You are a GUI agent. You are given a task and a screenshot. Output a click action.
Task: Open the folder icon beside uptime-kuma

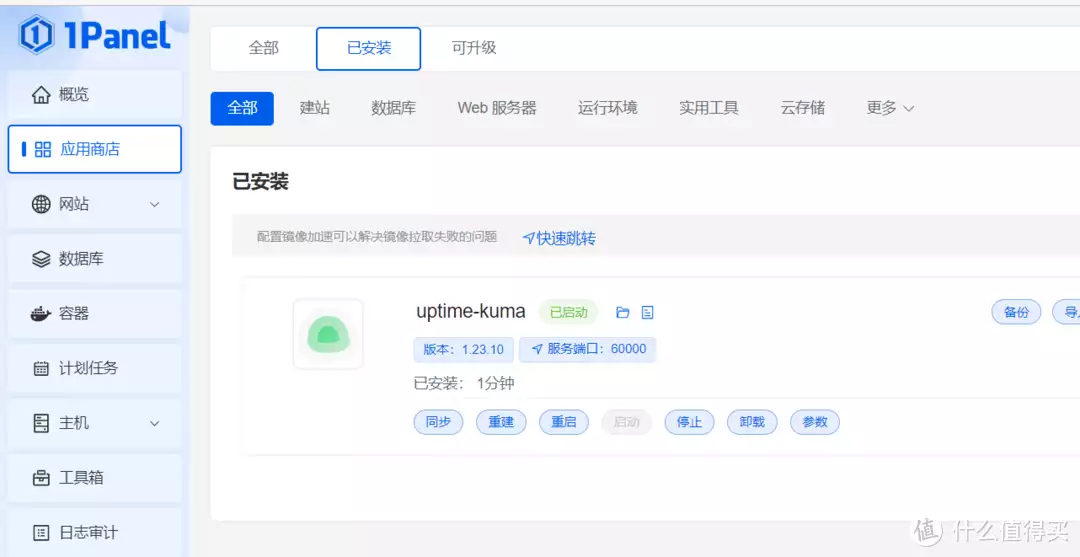click(623, 313)
